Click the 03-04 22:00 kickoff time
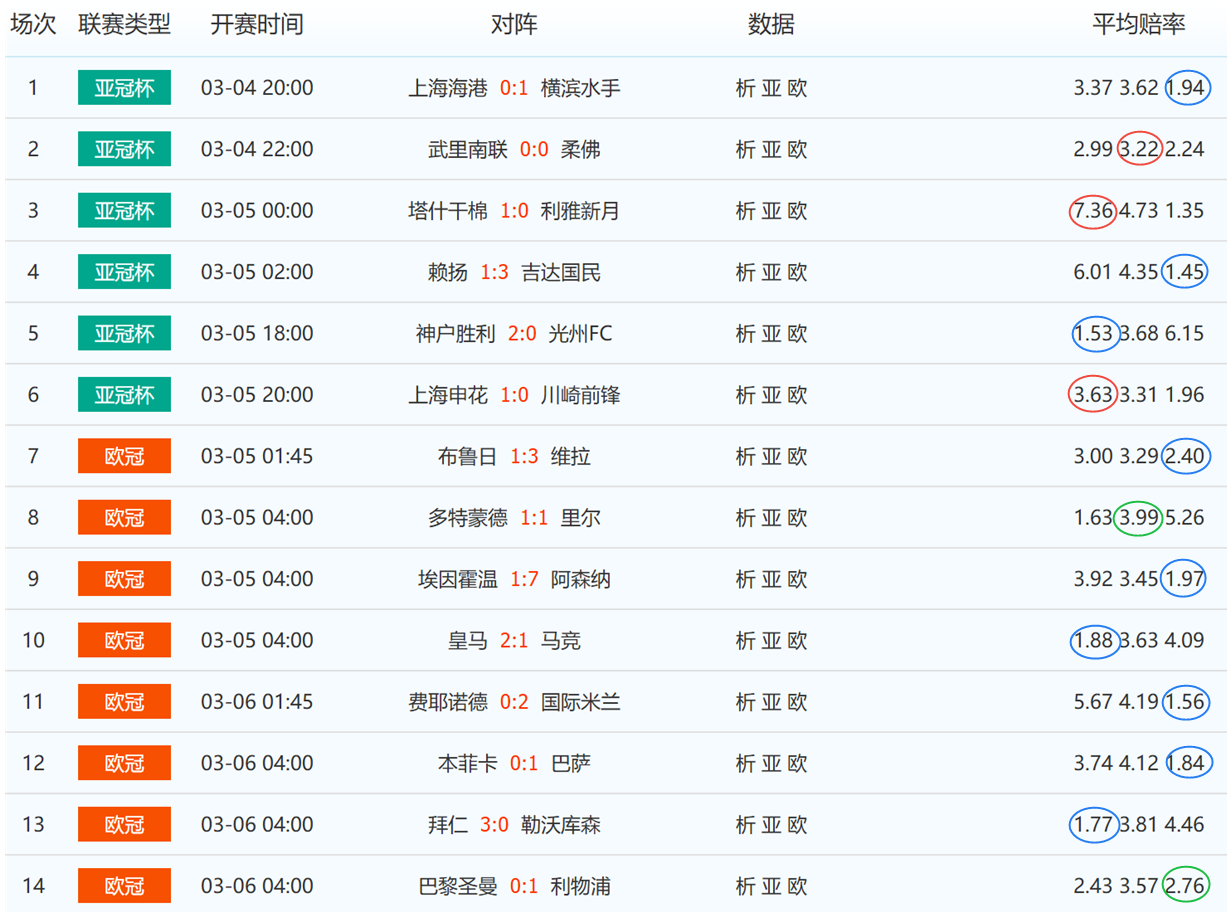This screenshot has width=1227, height=912. tap(257, 150)
